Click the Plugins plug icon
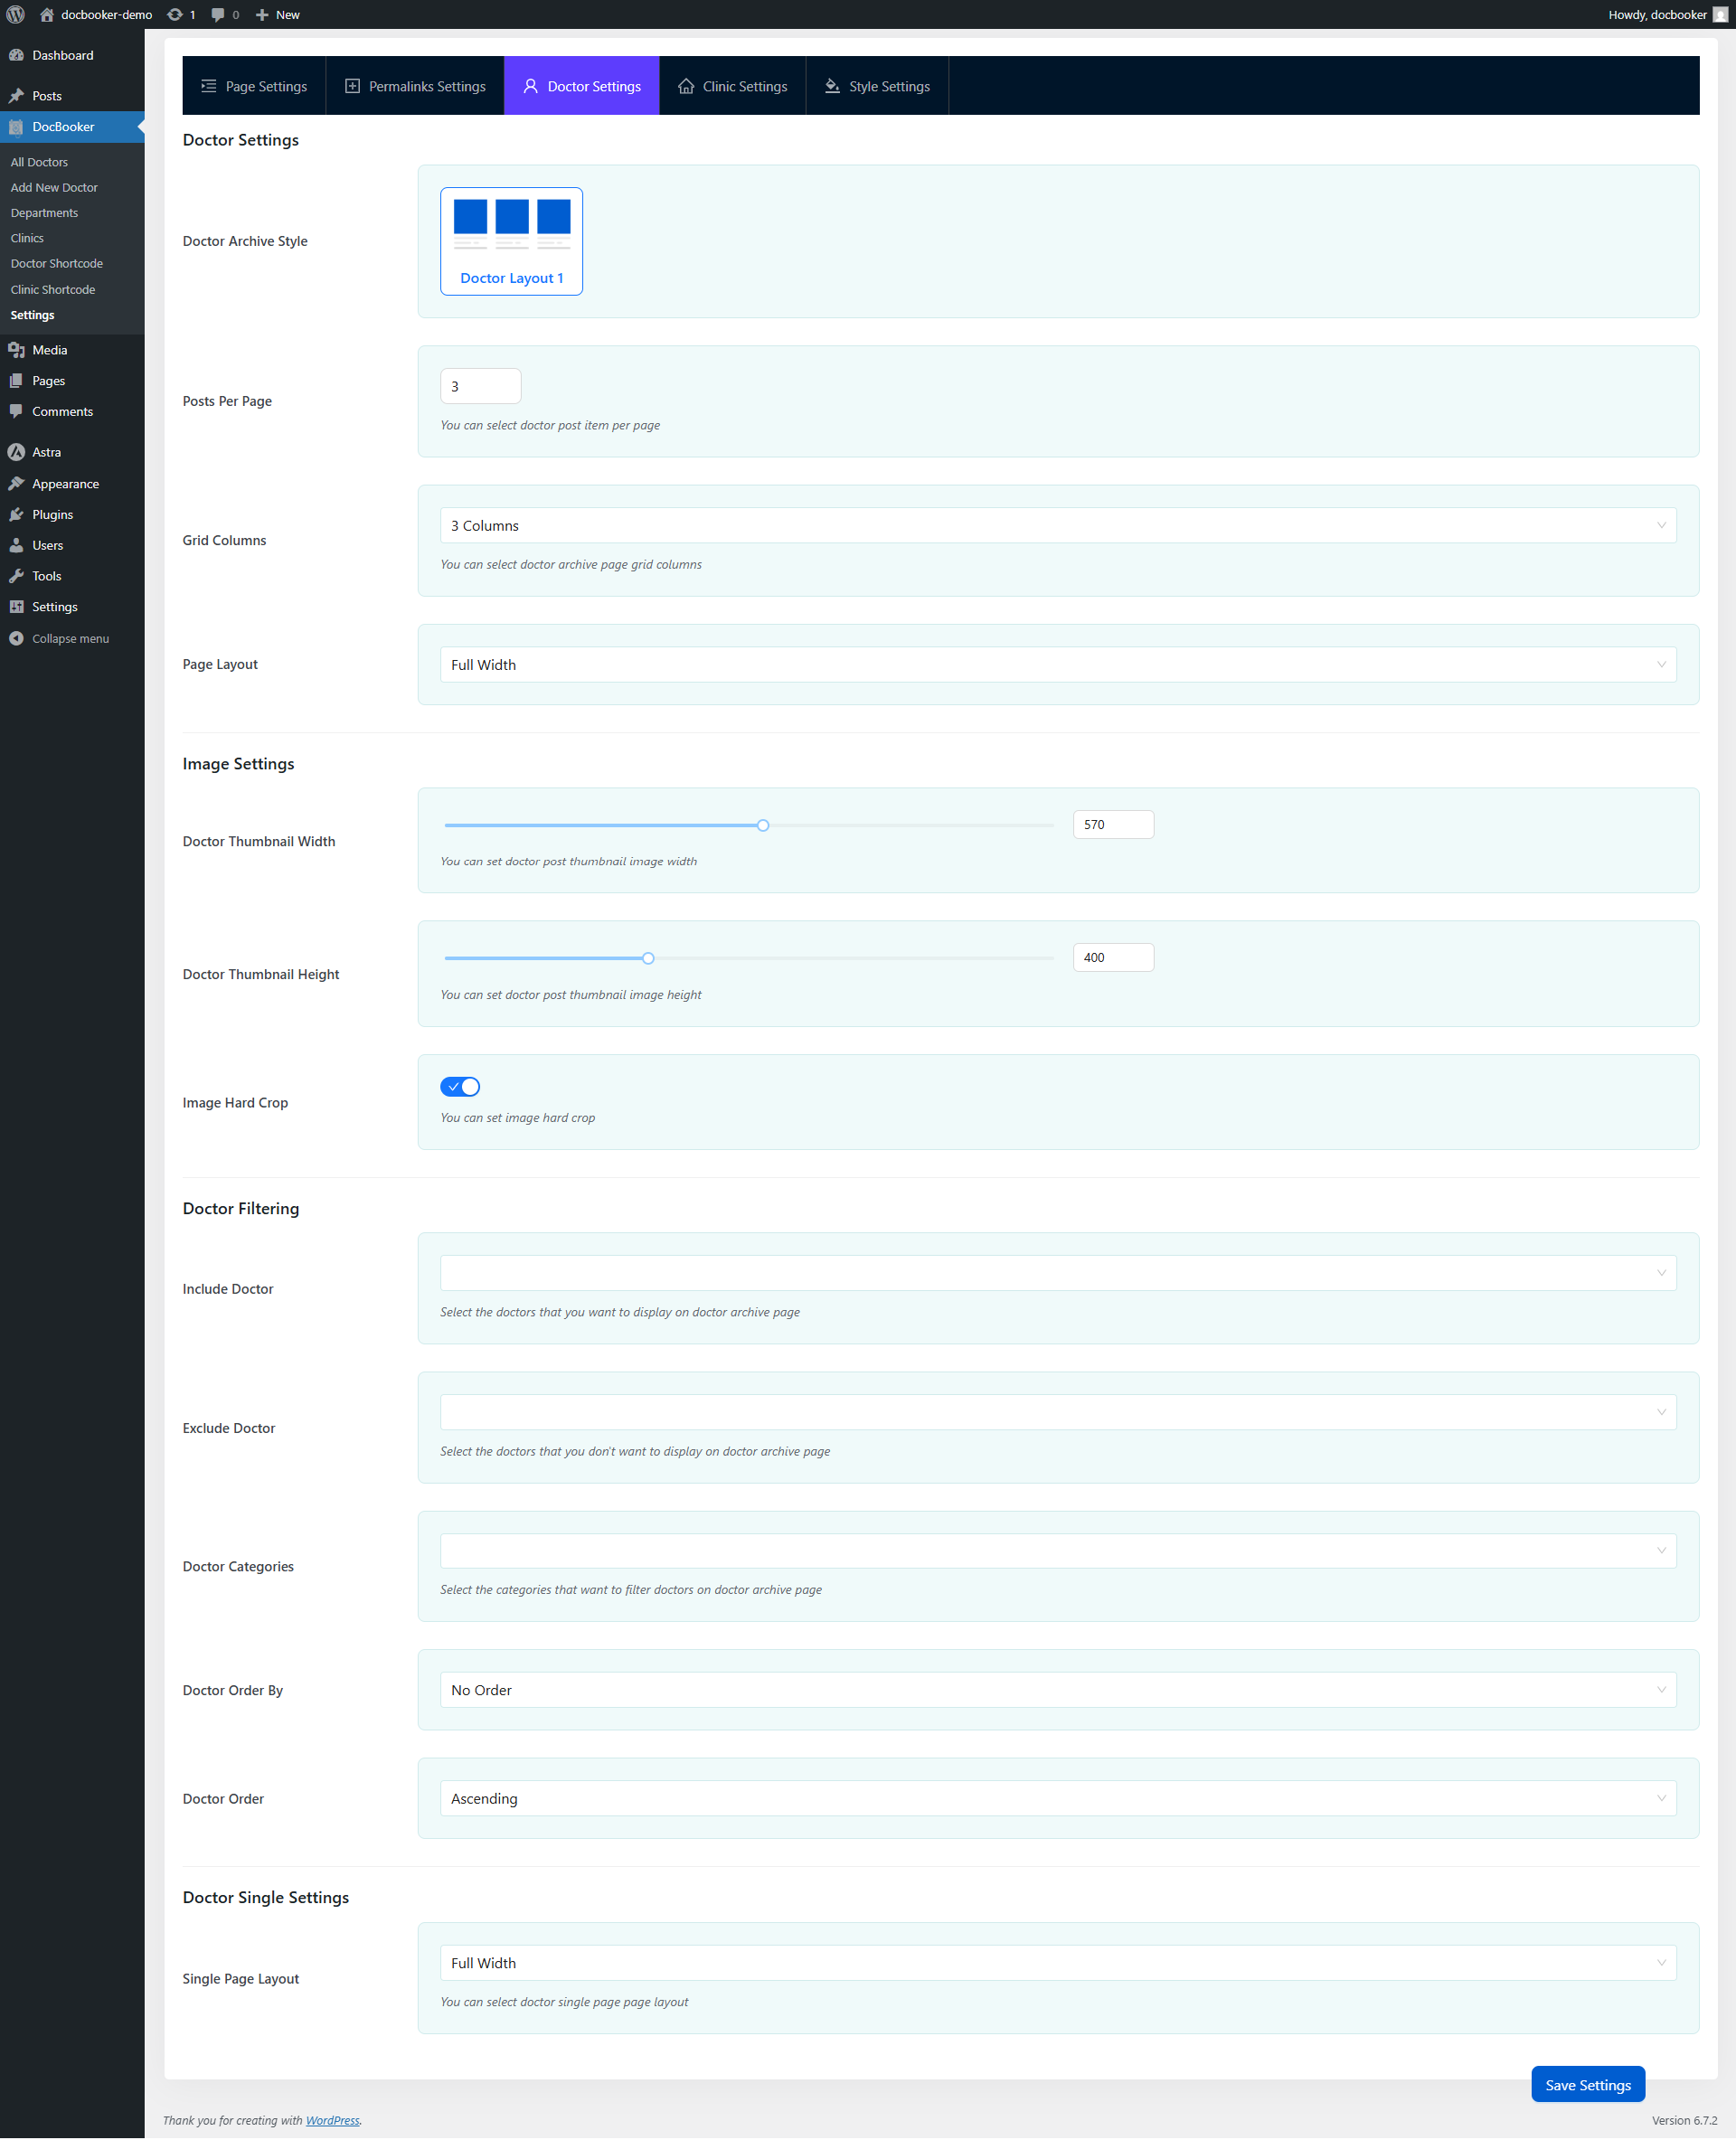The width and height of the screenshot is (1736, 2140). tap(16, 515)
